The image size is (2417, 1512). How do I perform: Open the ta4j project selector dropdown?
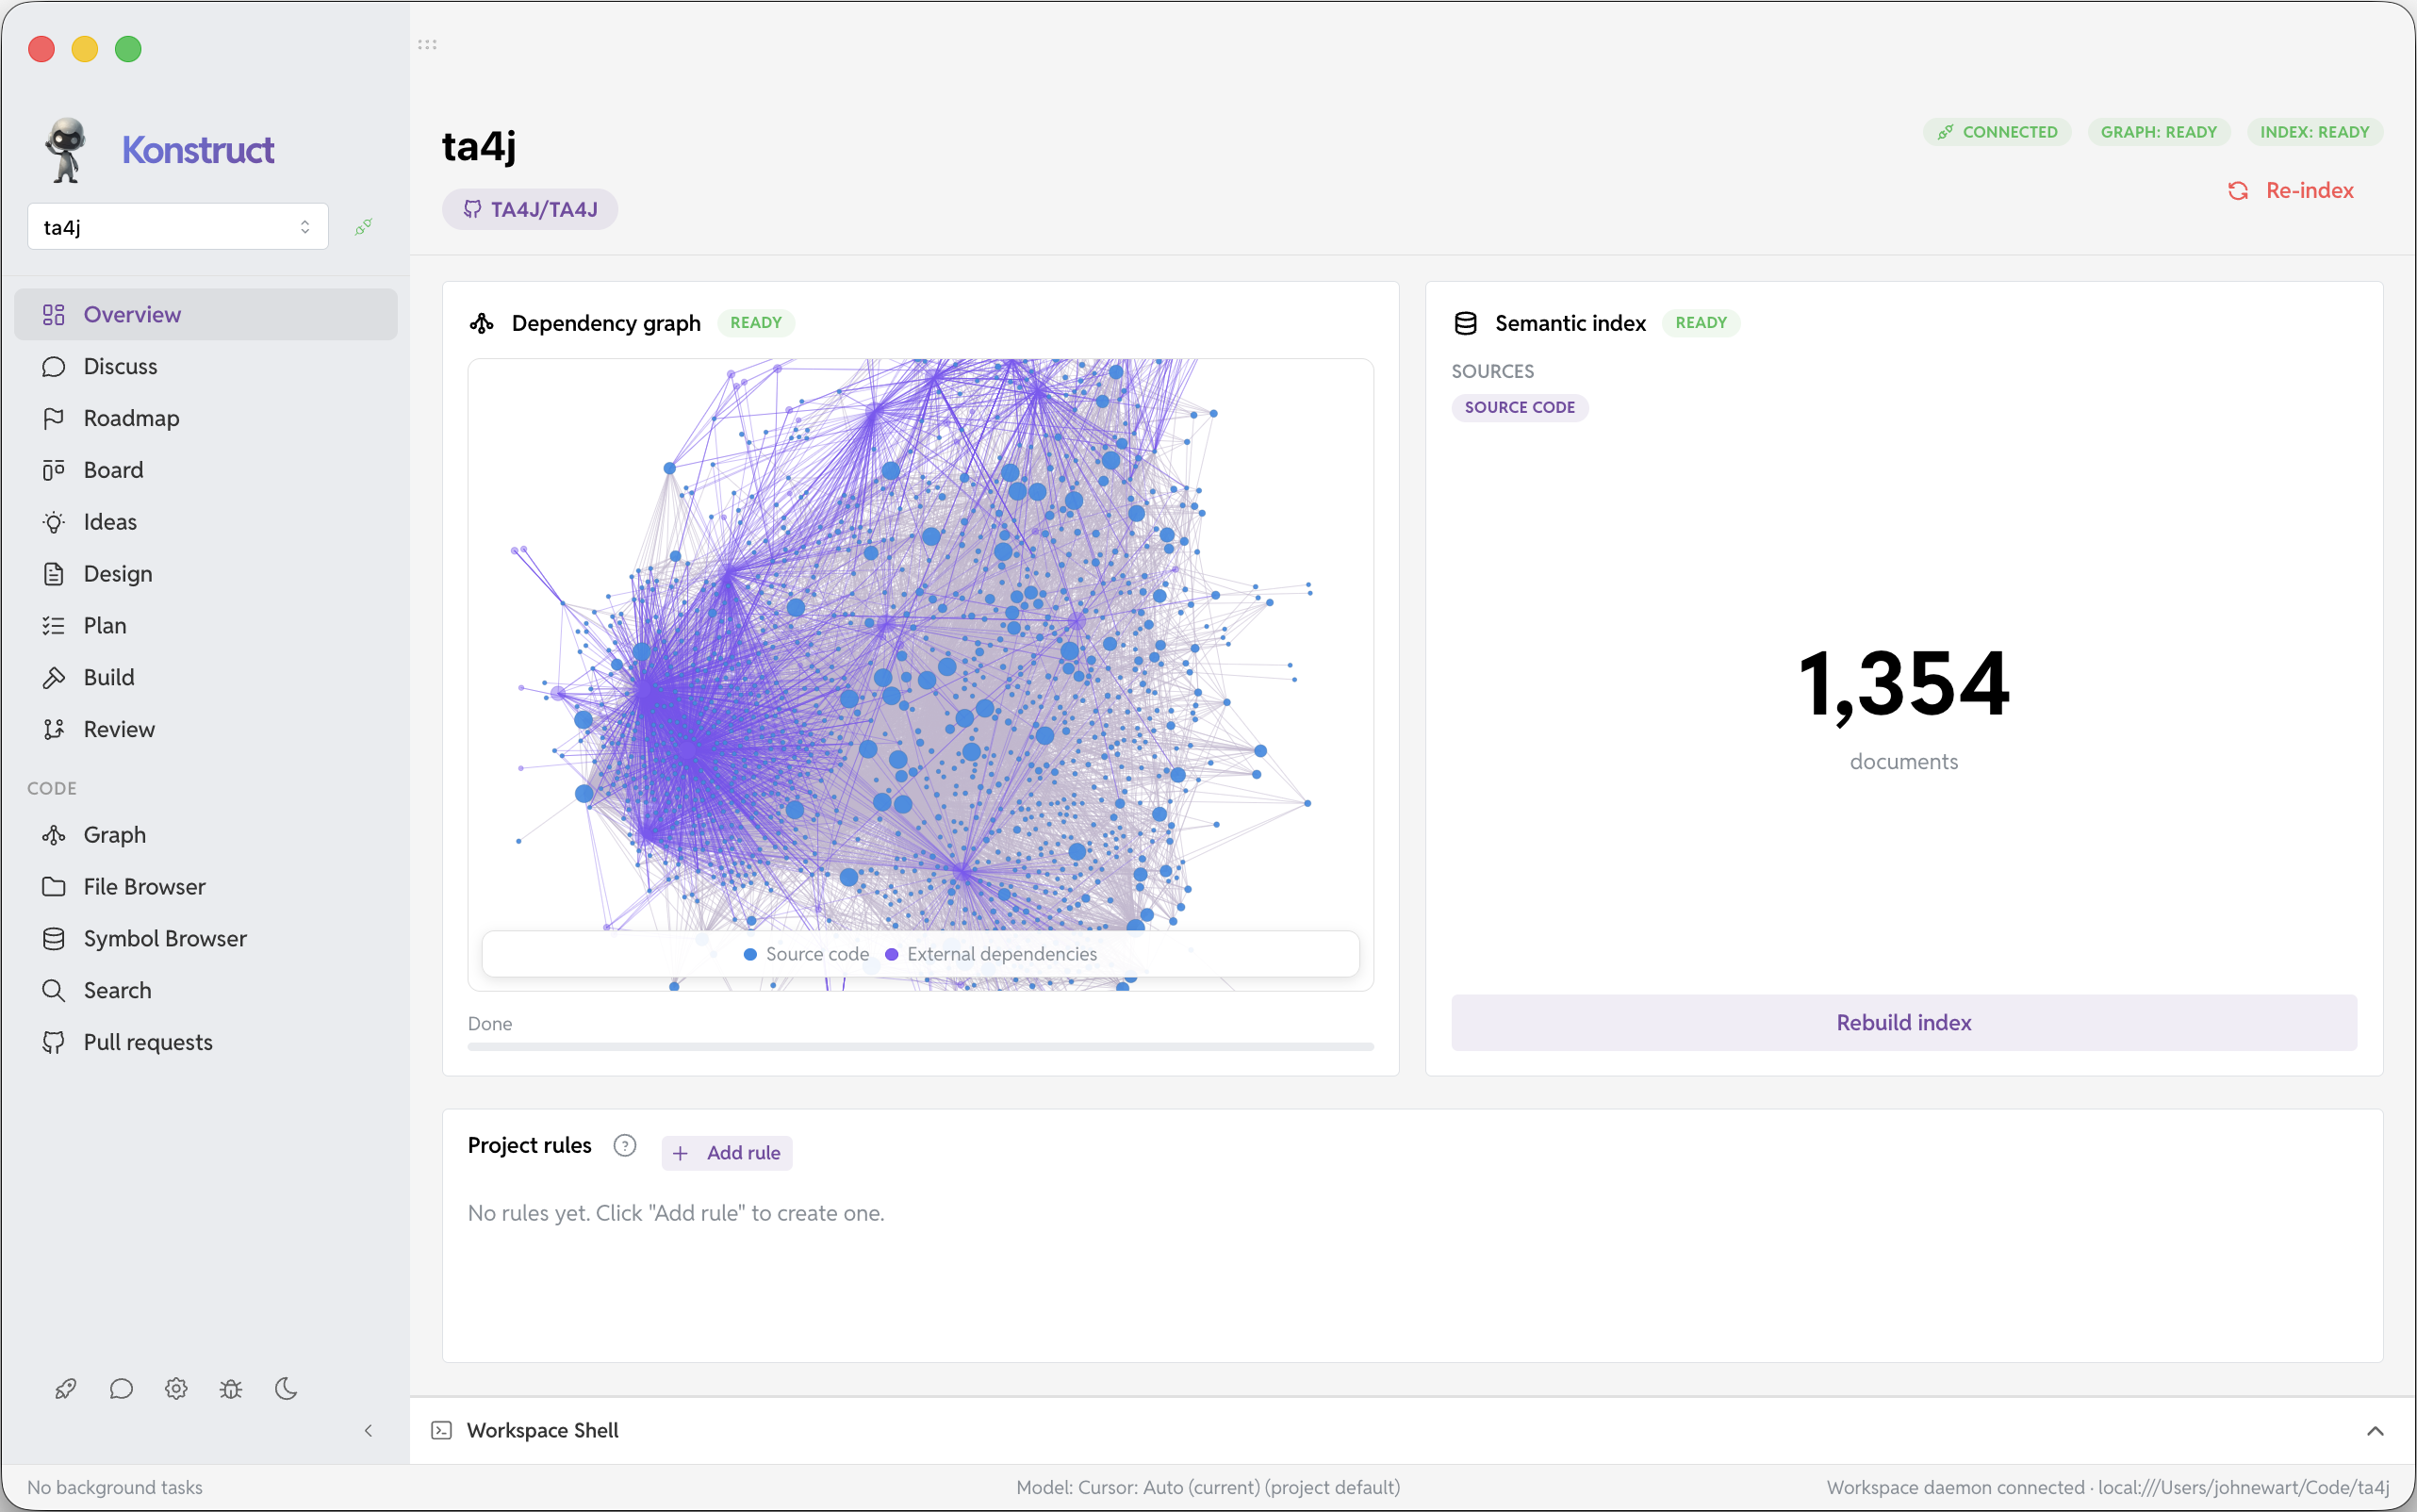point(178,227)
